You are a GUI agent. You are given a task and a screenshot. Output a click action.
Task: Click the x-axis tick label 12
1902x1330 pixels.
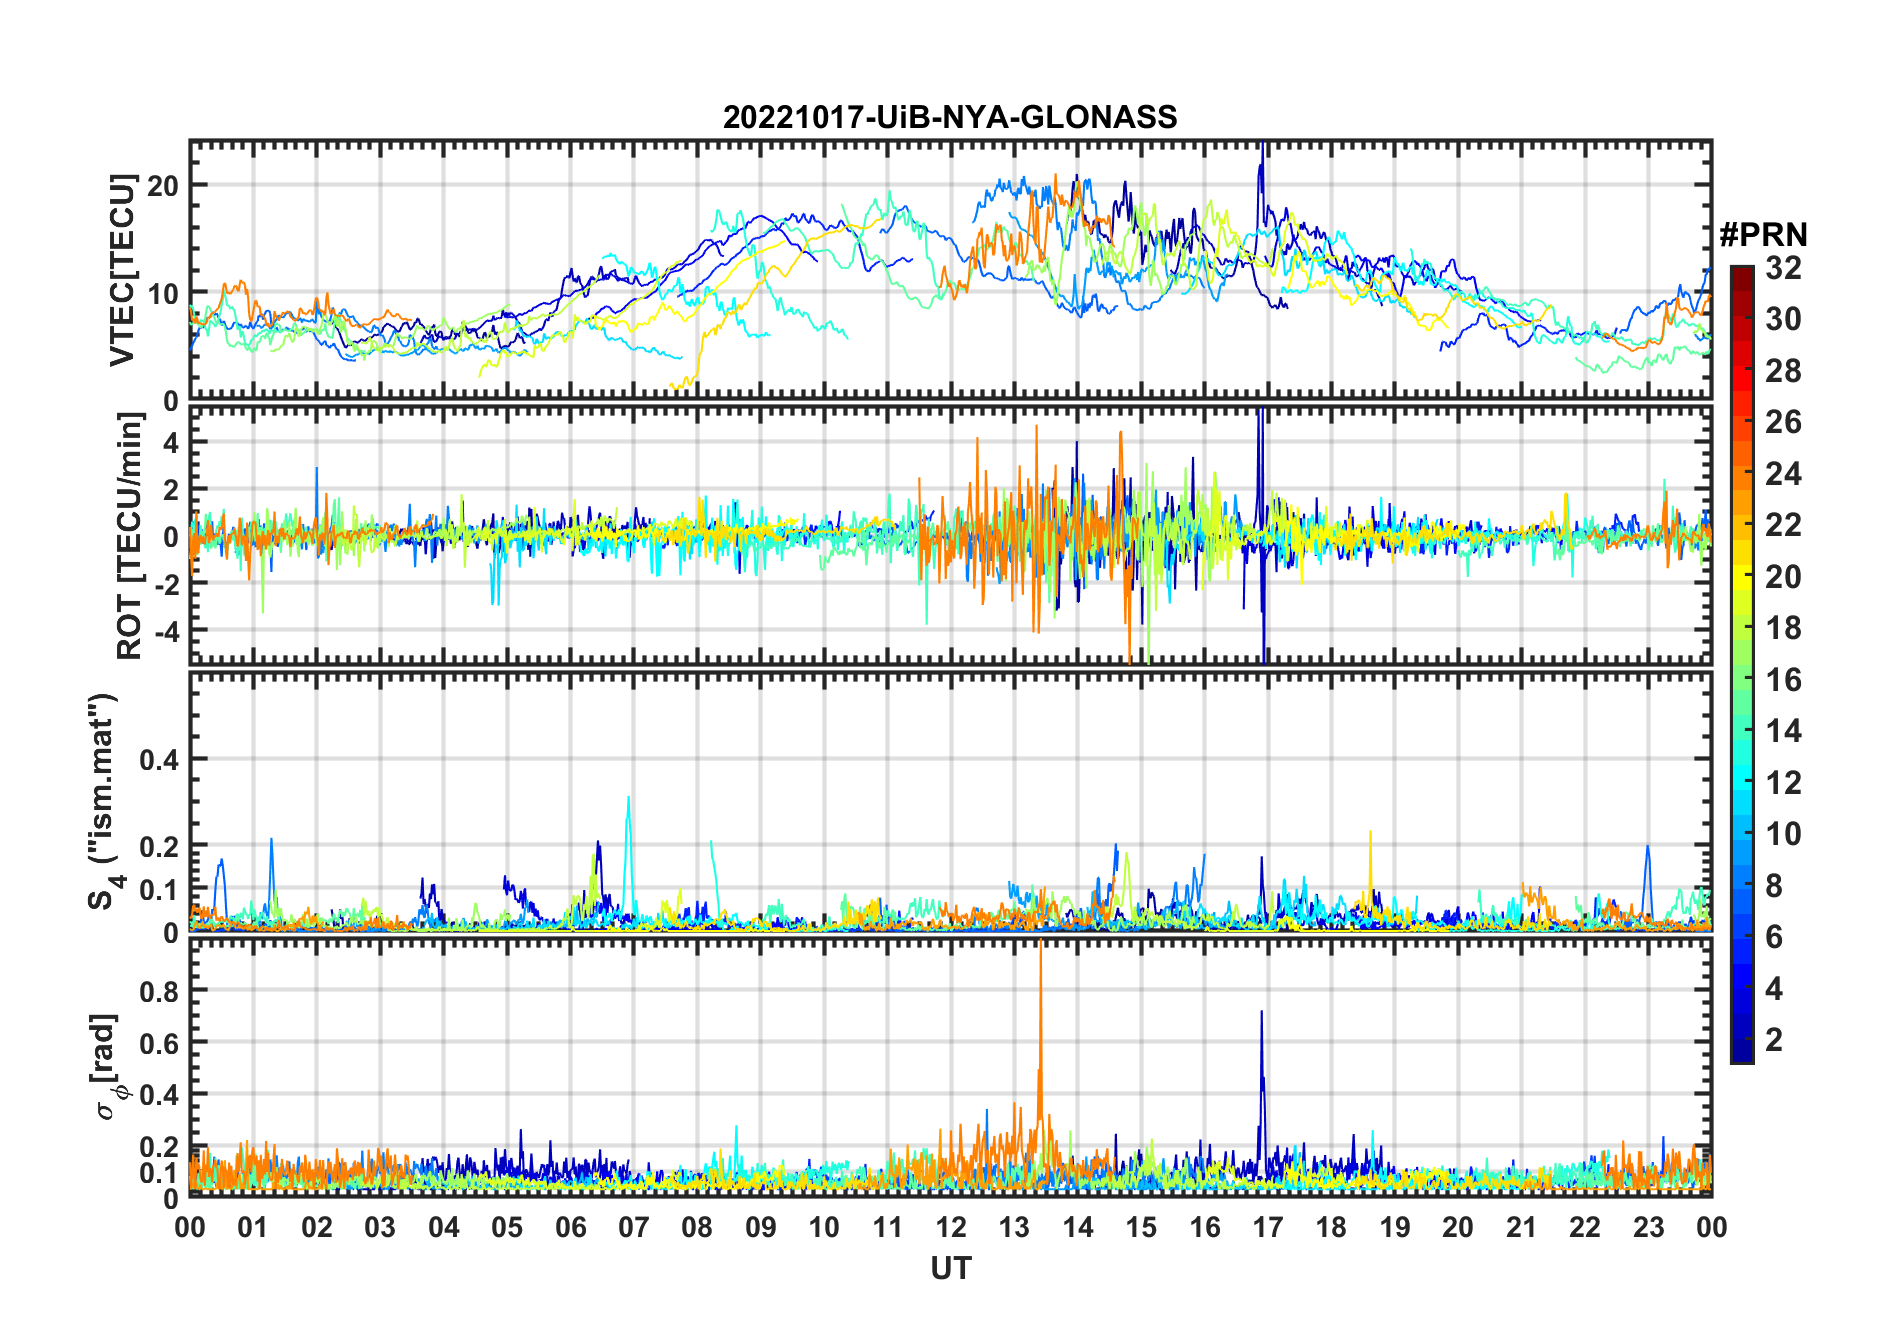pyautogui.click(x=951, y=1227)
